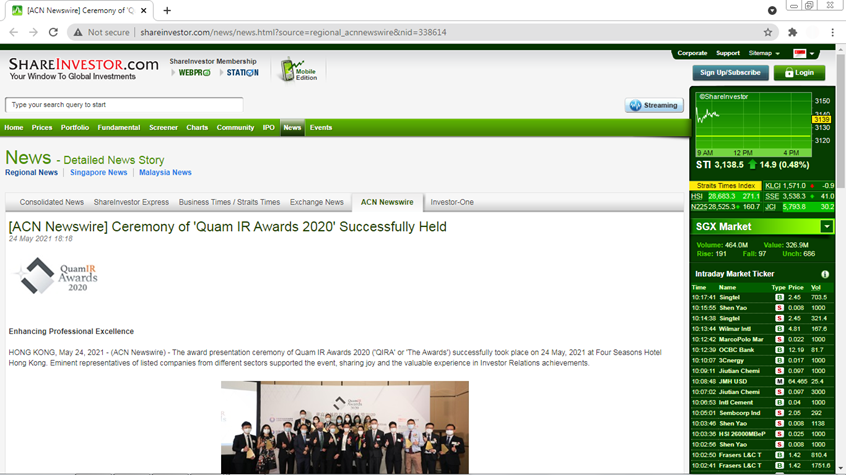Open the IPO menu
The height and width of the screenshot is (475, 846).
click(268, 127)
